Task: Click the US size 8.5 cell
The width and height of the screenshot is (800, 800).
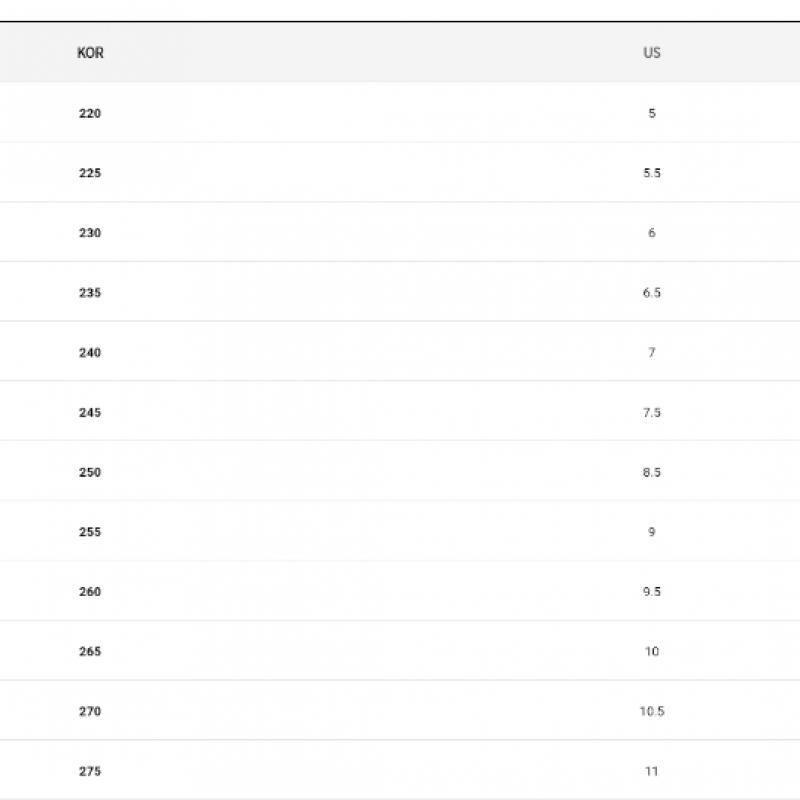Action: 652,472
